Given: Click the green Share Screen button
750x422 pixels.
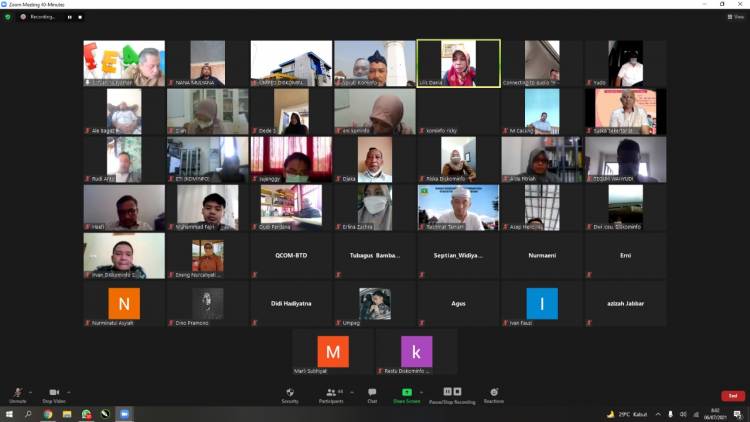Looking at the screenshot, I should point(406,393).
